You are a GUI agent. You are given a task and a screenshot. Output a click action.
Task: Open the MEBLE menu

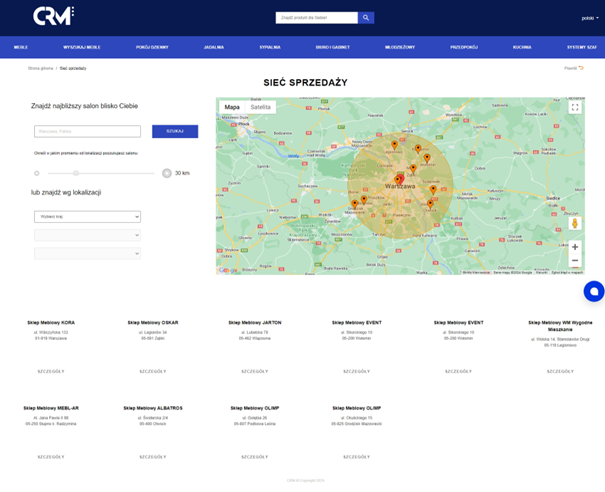(21, 47)
